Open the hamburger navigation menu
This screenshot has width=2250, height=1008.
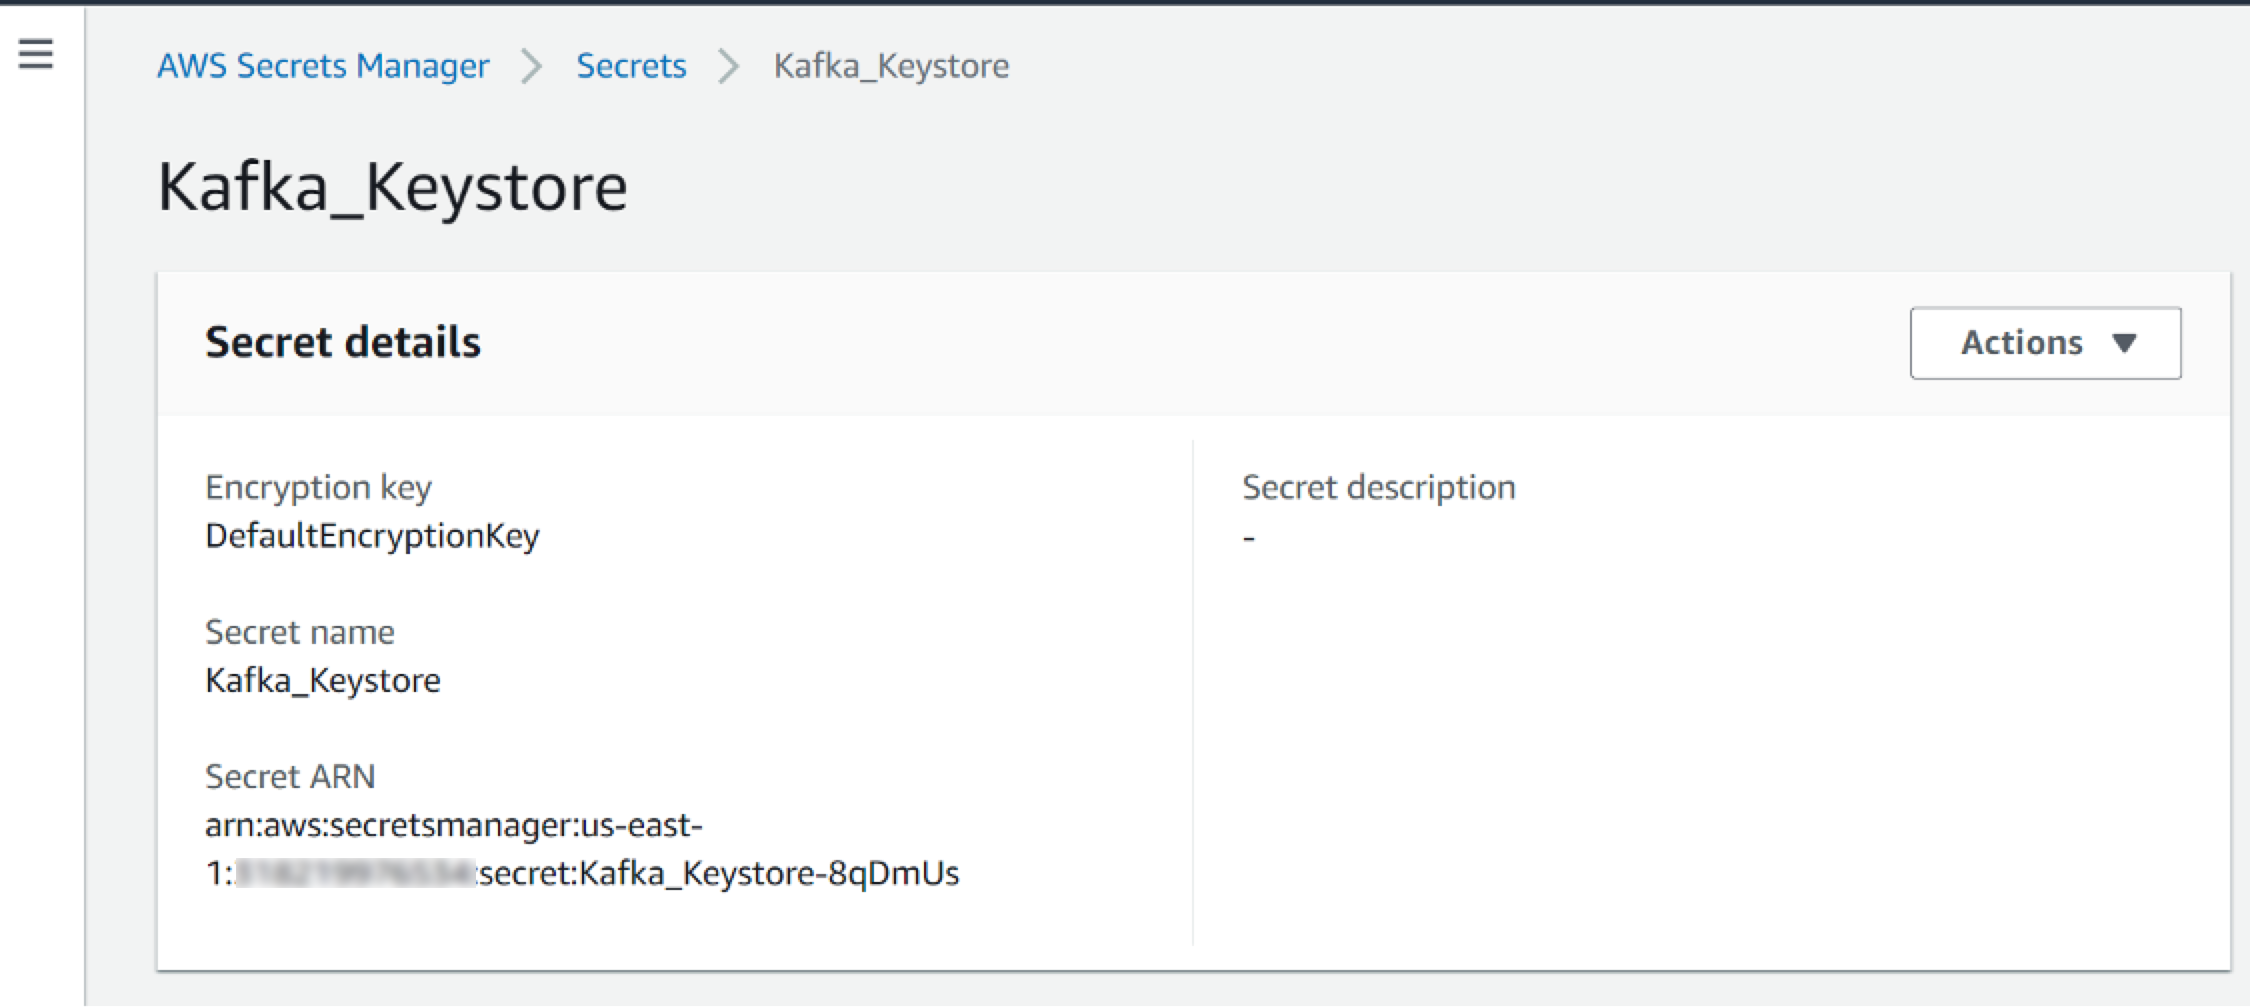click(36, 53)
